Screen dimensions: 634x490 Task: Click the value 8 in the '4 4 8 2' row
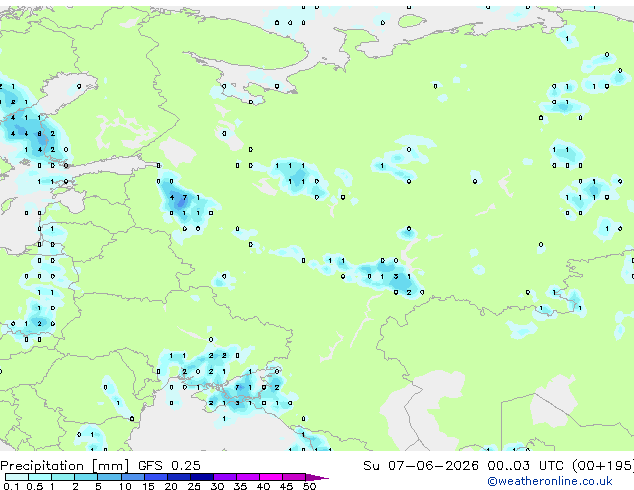pyautogui.click(x=39, y=133)
